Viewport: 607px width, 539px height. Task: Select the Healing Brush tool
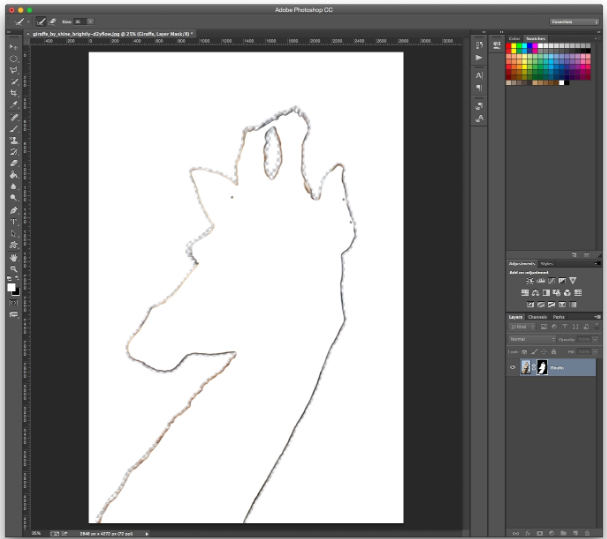(x=14, y=117)
